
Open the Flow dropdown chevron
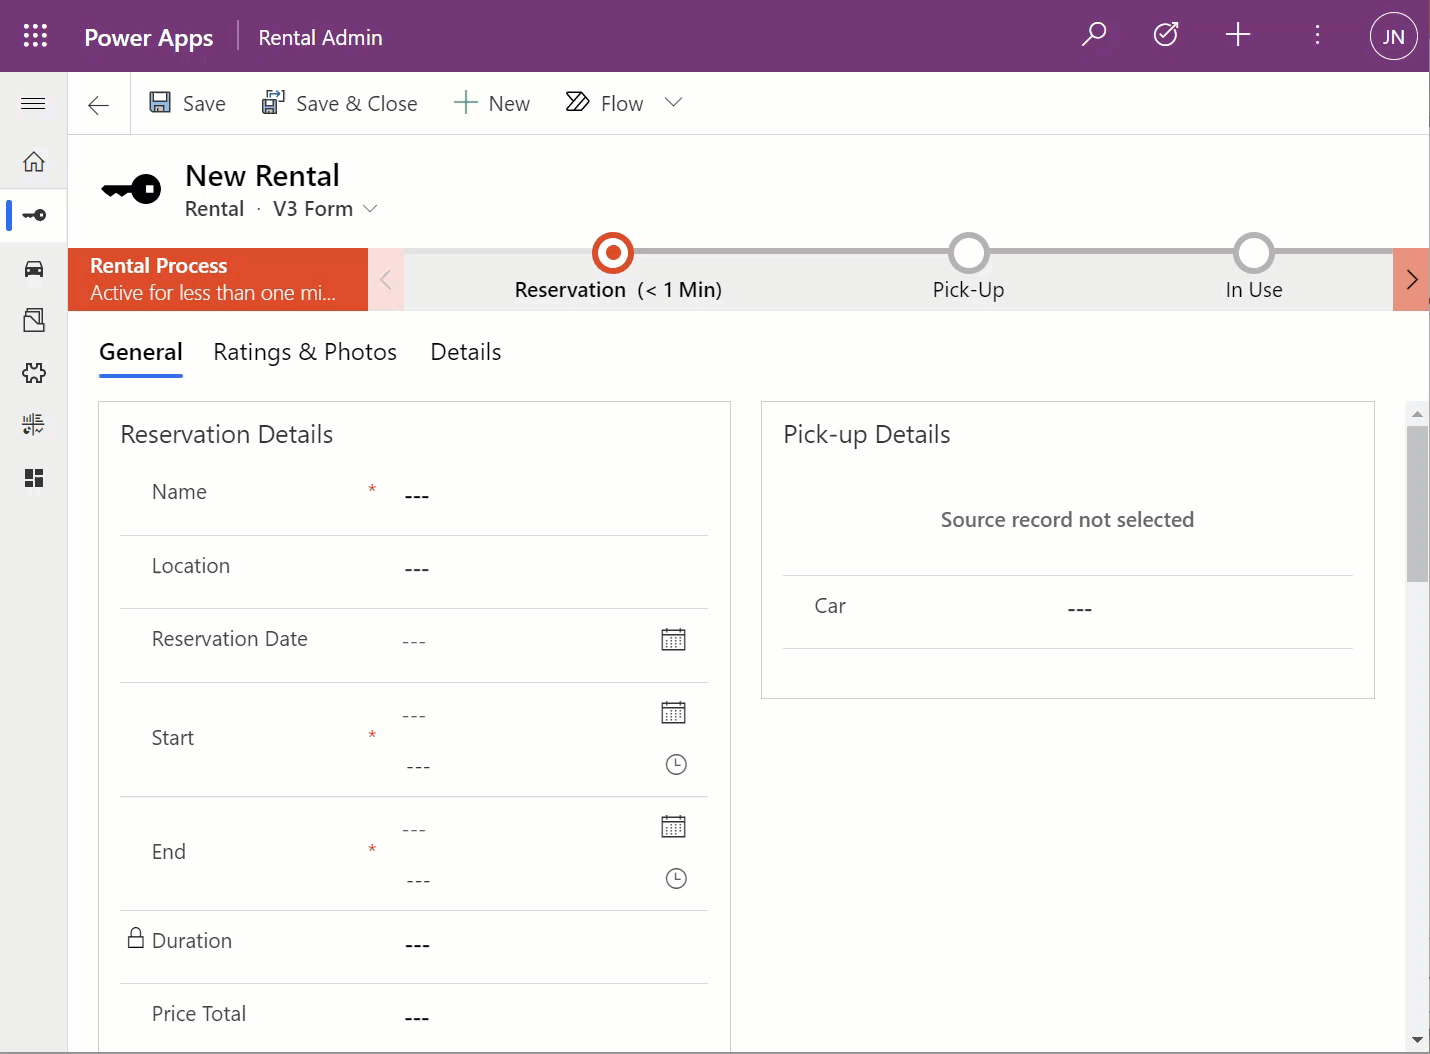pos(673,102)
